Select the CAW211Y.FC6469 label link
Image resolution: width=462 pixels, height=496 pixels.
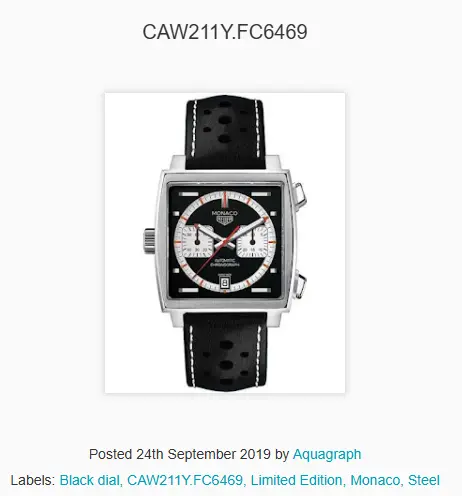pyautogui.click(x=185, y=480)
